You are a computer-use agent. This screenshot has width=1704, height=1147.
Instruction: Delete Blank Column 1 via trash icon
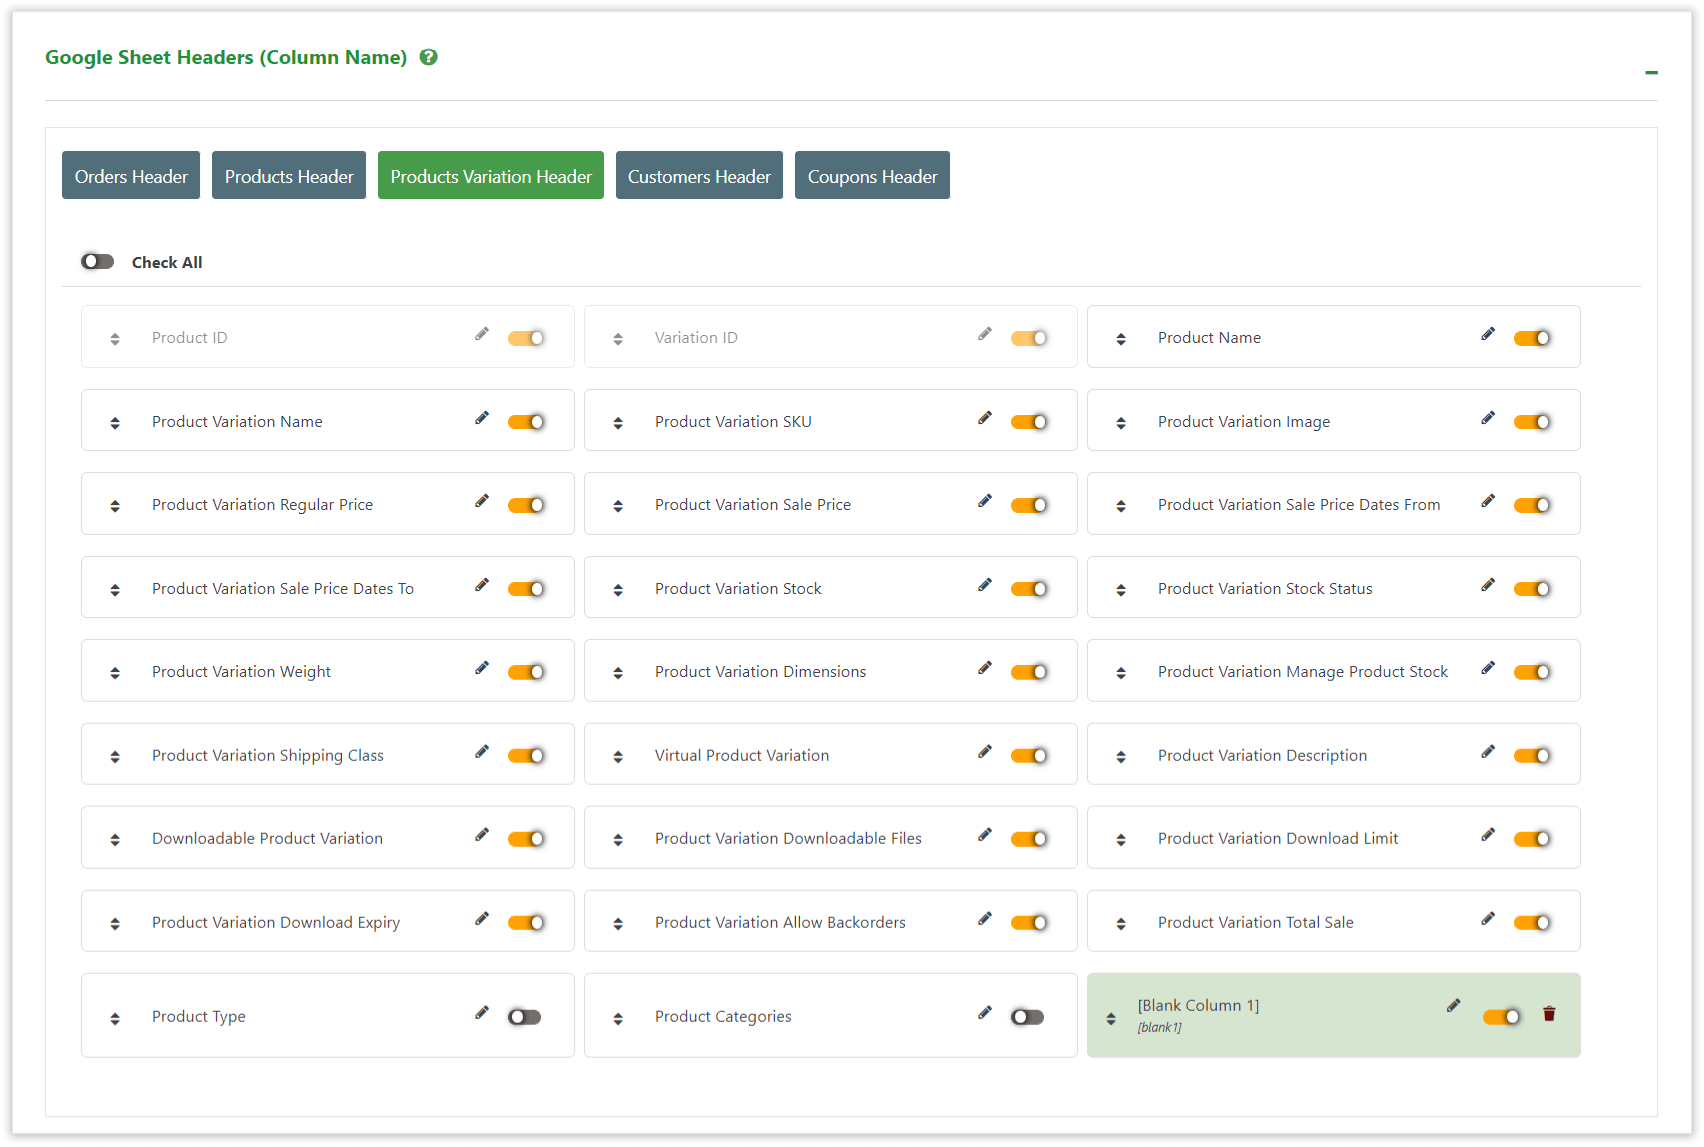(1549, 1013)
